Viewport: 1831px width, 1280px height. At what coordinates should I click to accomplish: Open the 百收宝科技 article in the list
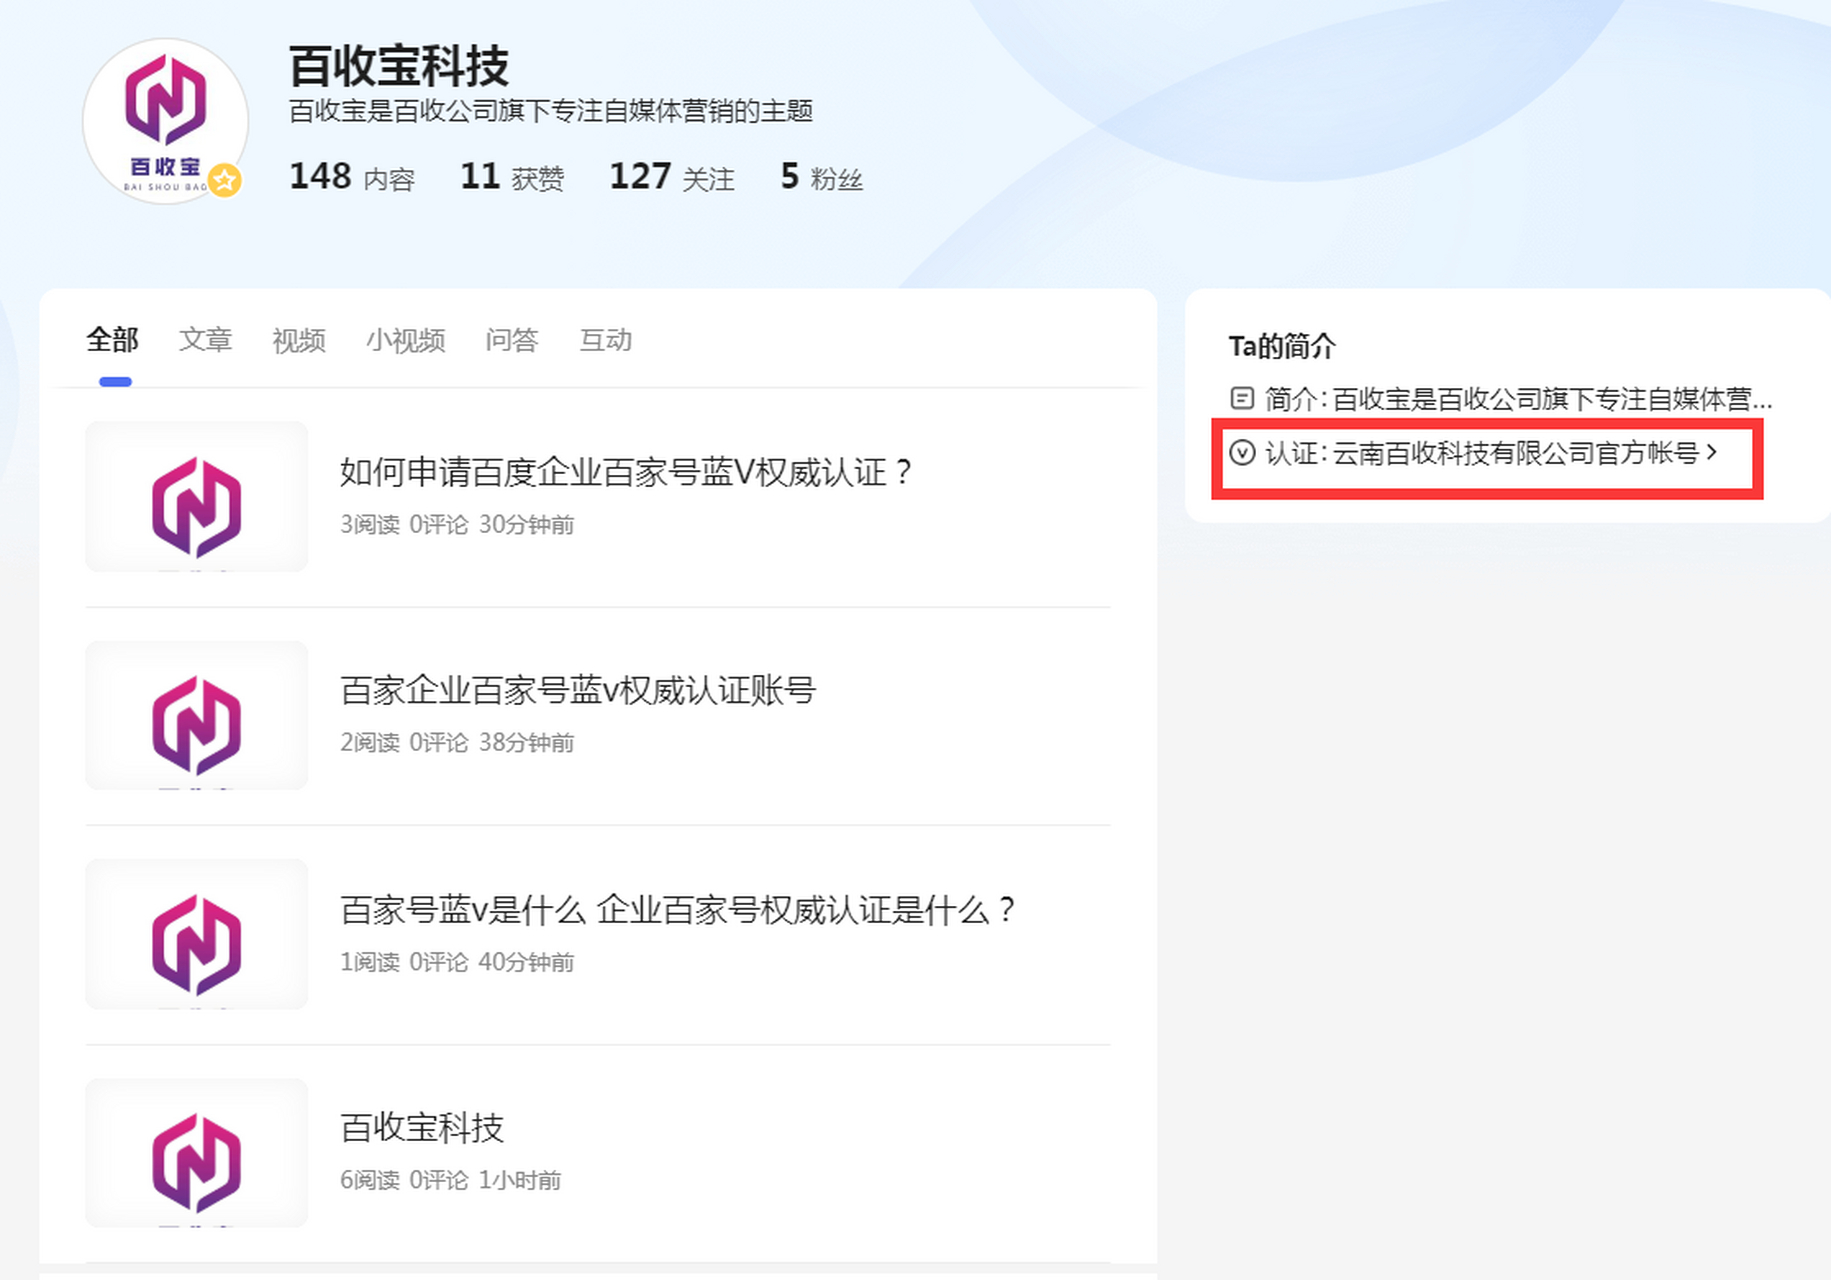[422, 1128]
